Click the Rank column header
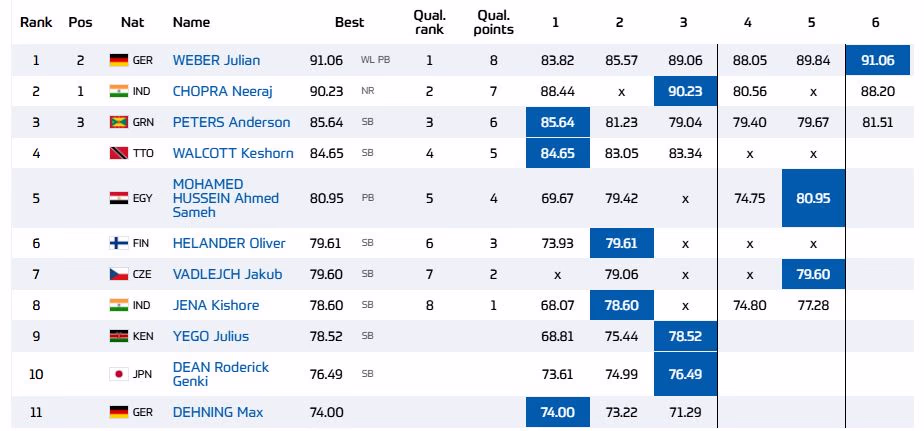This screenshot has height=431, width=924. pos(36,22)
